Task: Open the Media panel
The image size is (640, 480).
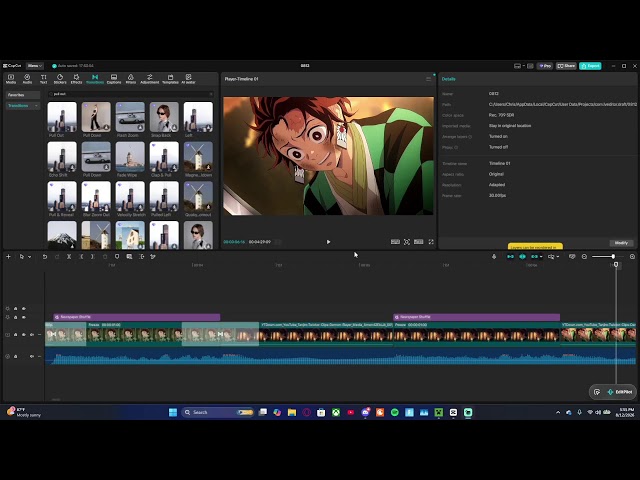Action: (x=11, y=79)
